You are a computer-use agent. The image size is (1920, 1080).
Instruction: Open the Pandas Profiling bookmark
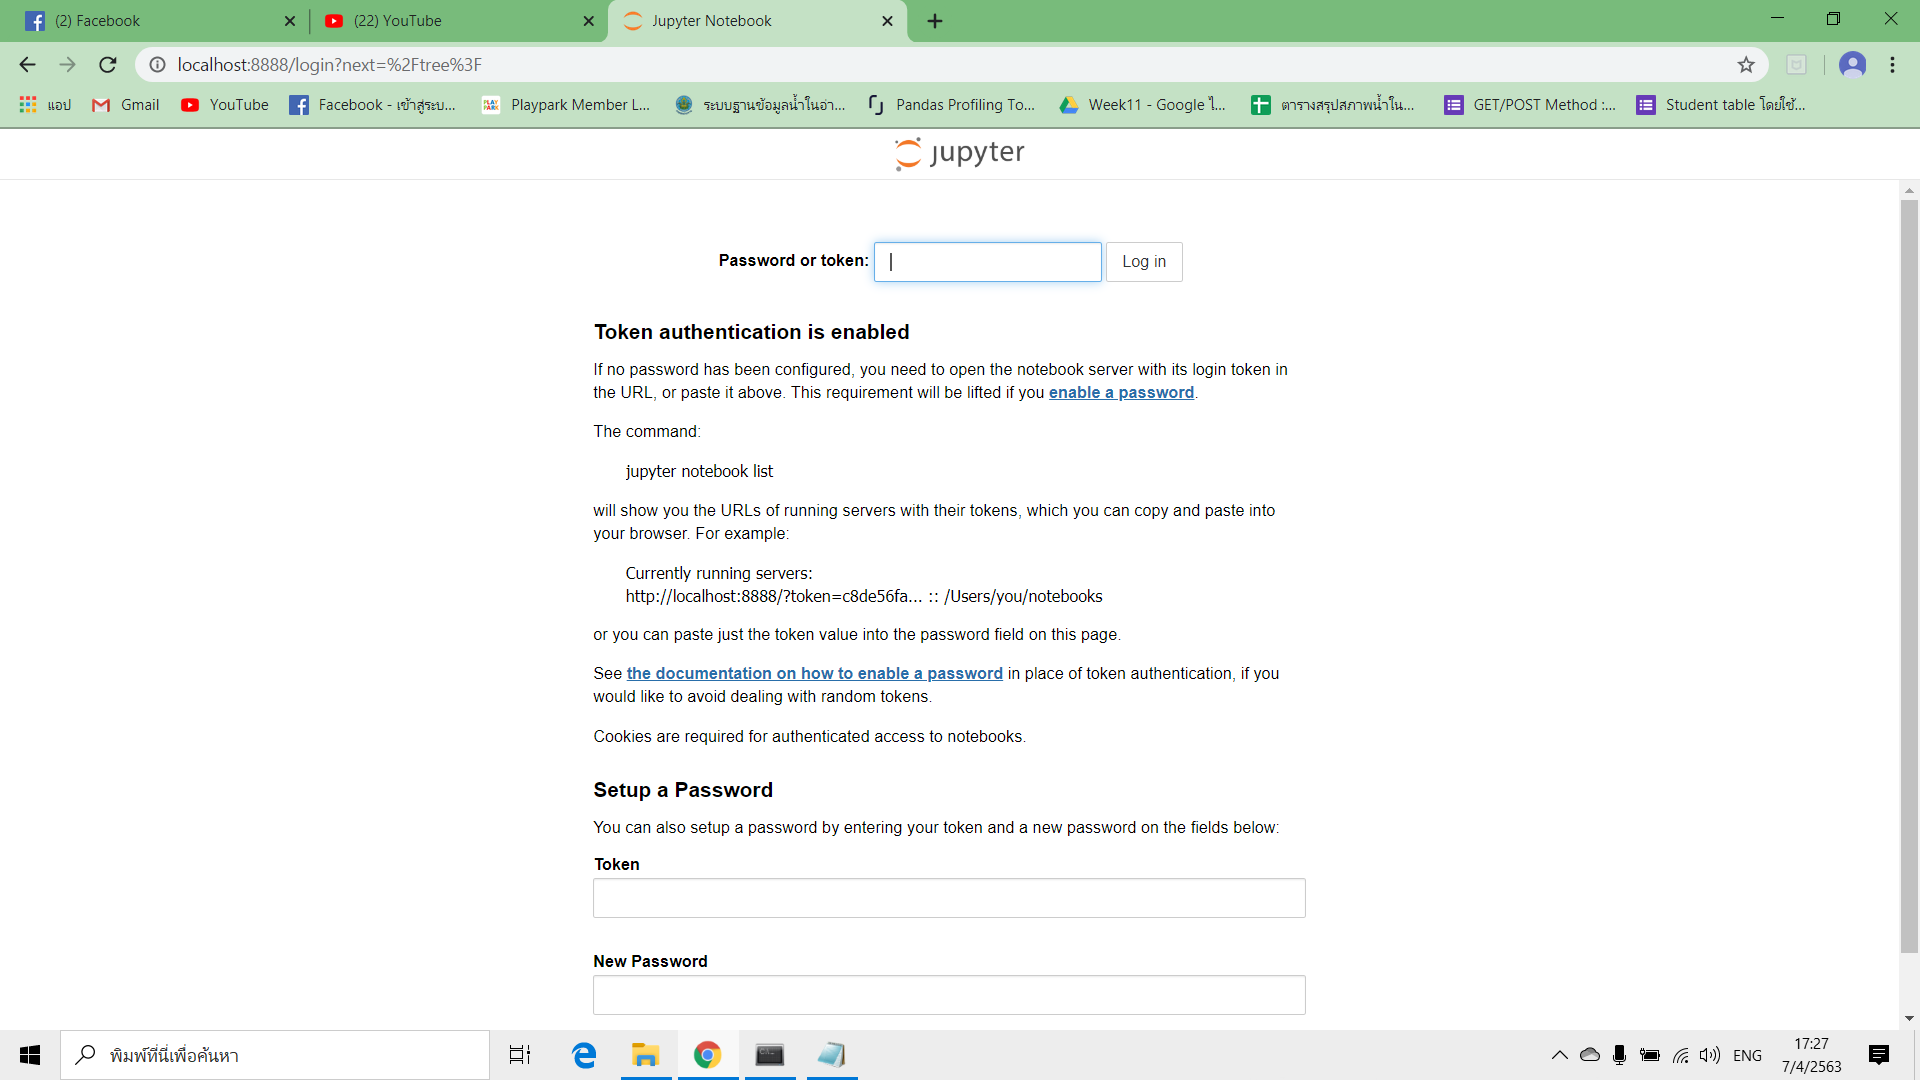point(951,105)
